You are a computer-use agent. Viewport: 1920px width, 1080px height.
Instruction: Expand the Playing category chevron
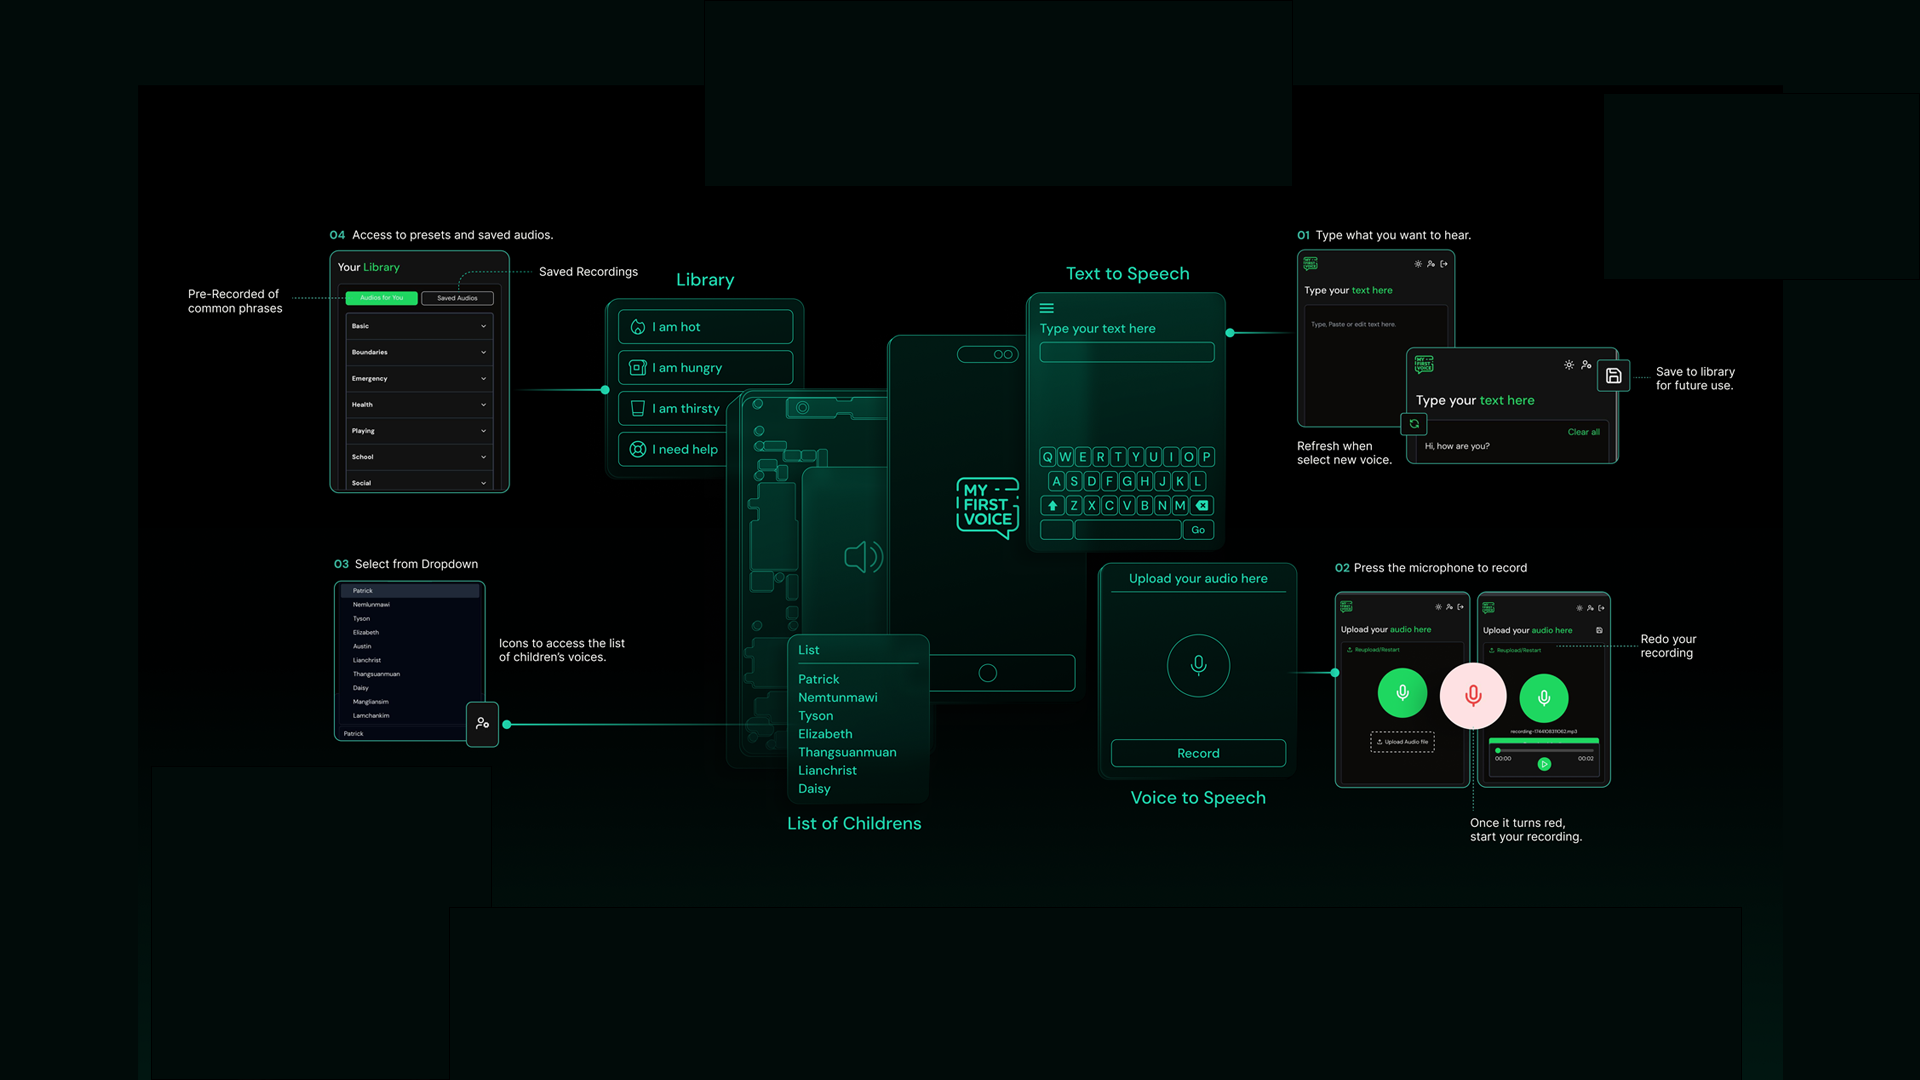click(483, 431)
